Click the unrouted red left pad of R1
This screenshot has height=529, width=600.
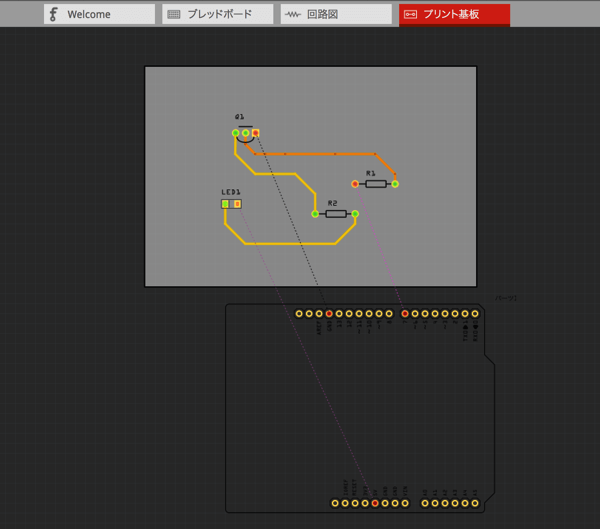coord(355,184)
